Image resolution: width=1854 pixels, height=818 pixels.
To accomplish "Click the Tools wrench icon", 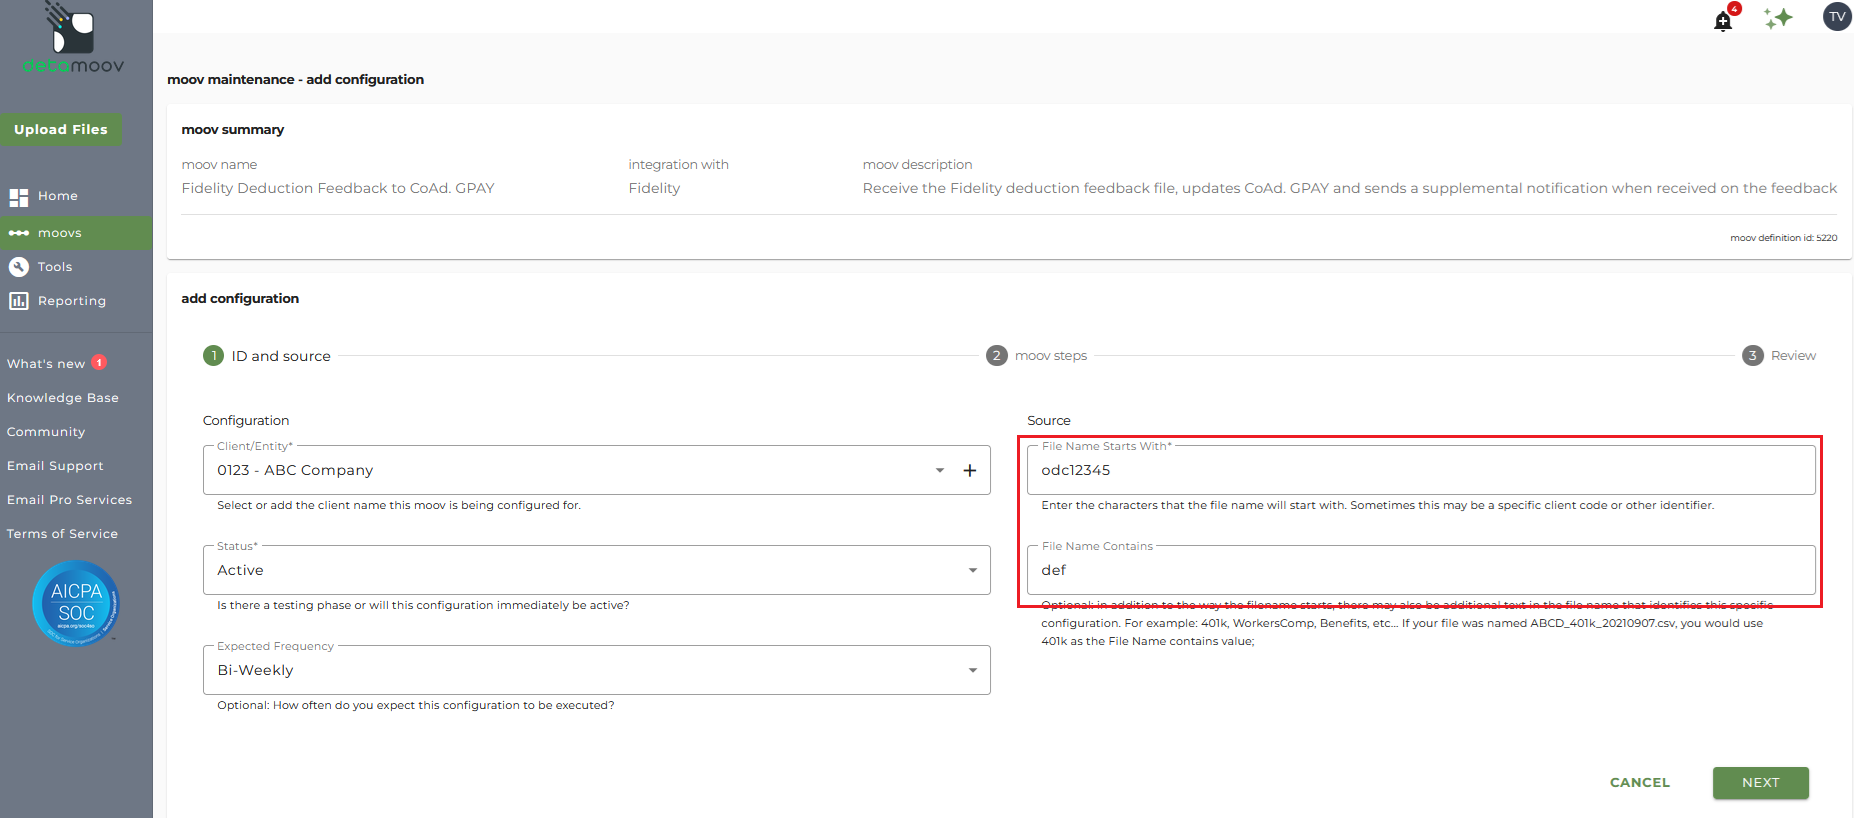I will (18, 267).
